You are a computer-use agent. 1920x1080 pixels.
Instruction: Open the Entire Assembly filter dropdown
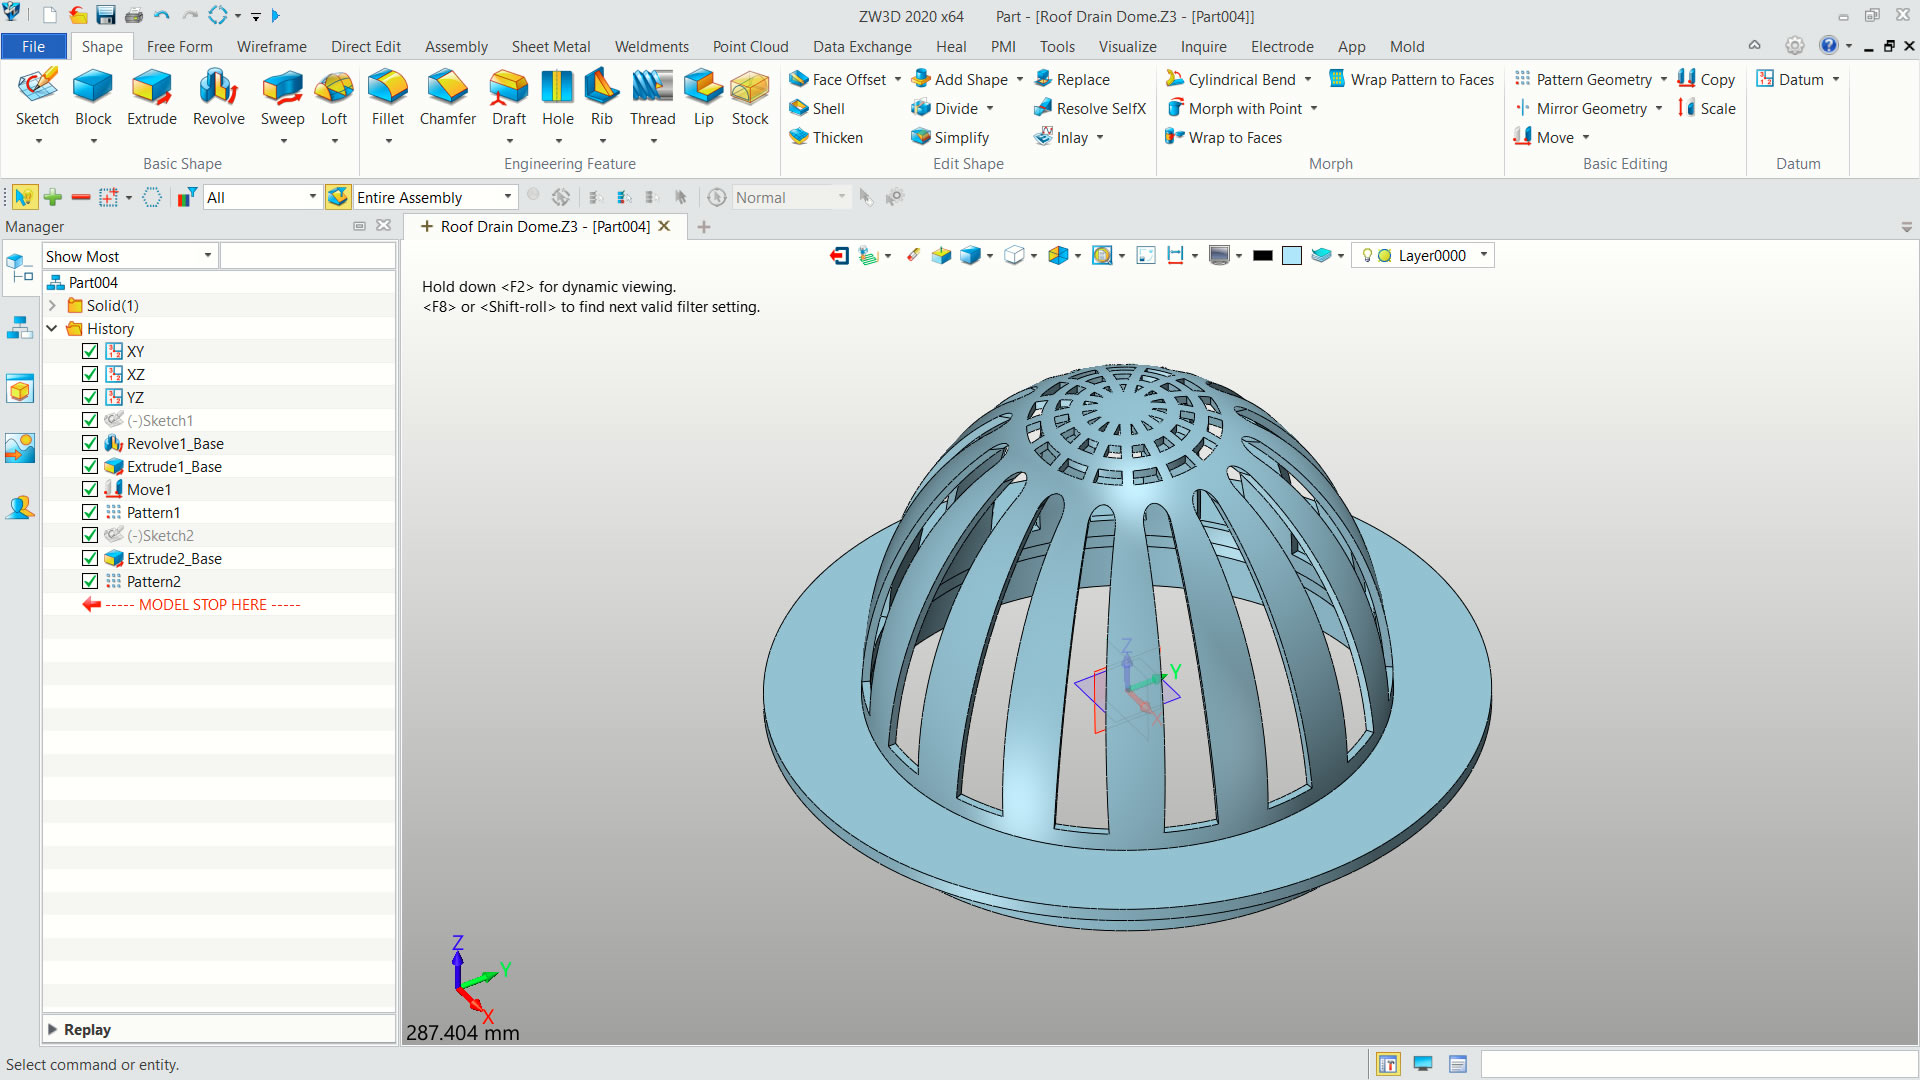(507, 198)
